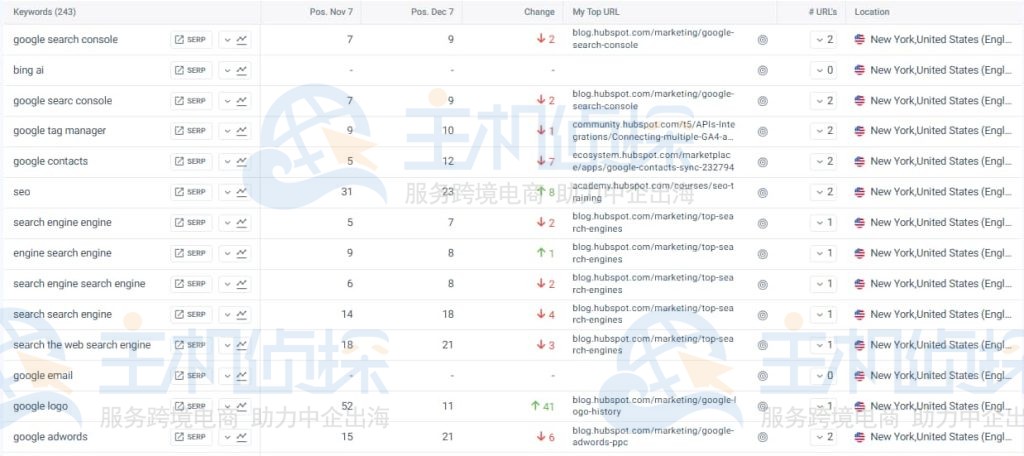Sort by My Top URL column header
This screenshot has height=456, width=1024.
[596, 12]
